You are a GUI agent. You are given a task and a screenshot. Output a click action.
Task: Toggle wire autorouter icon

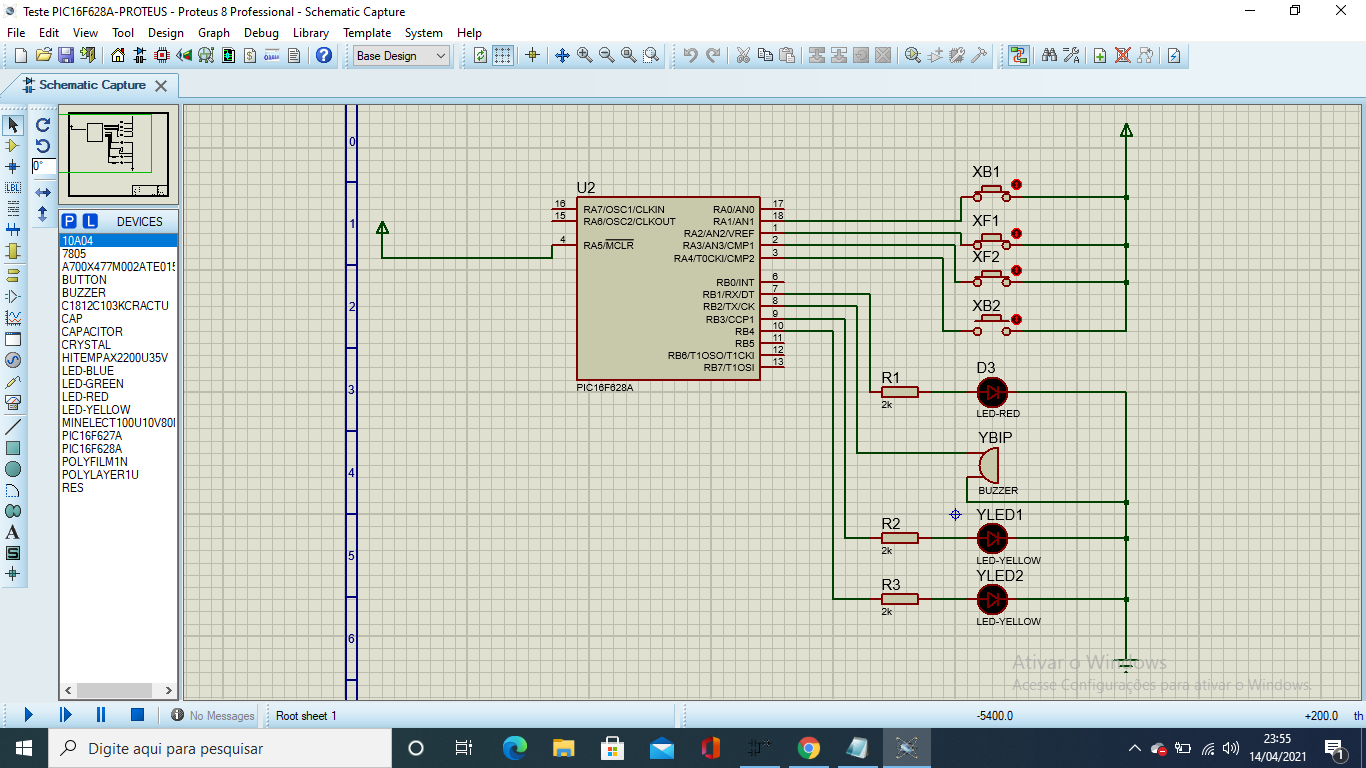point(1018,55)
